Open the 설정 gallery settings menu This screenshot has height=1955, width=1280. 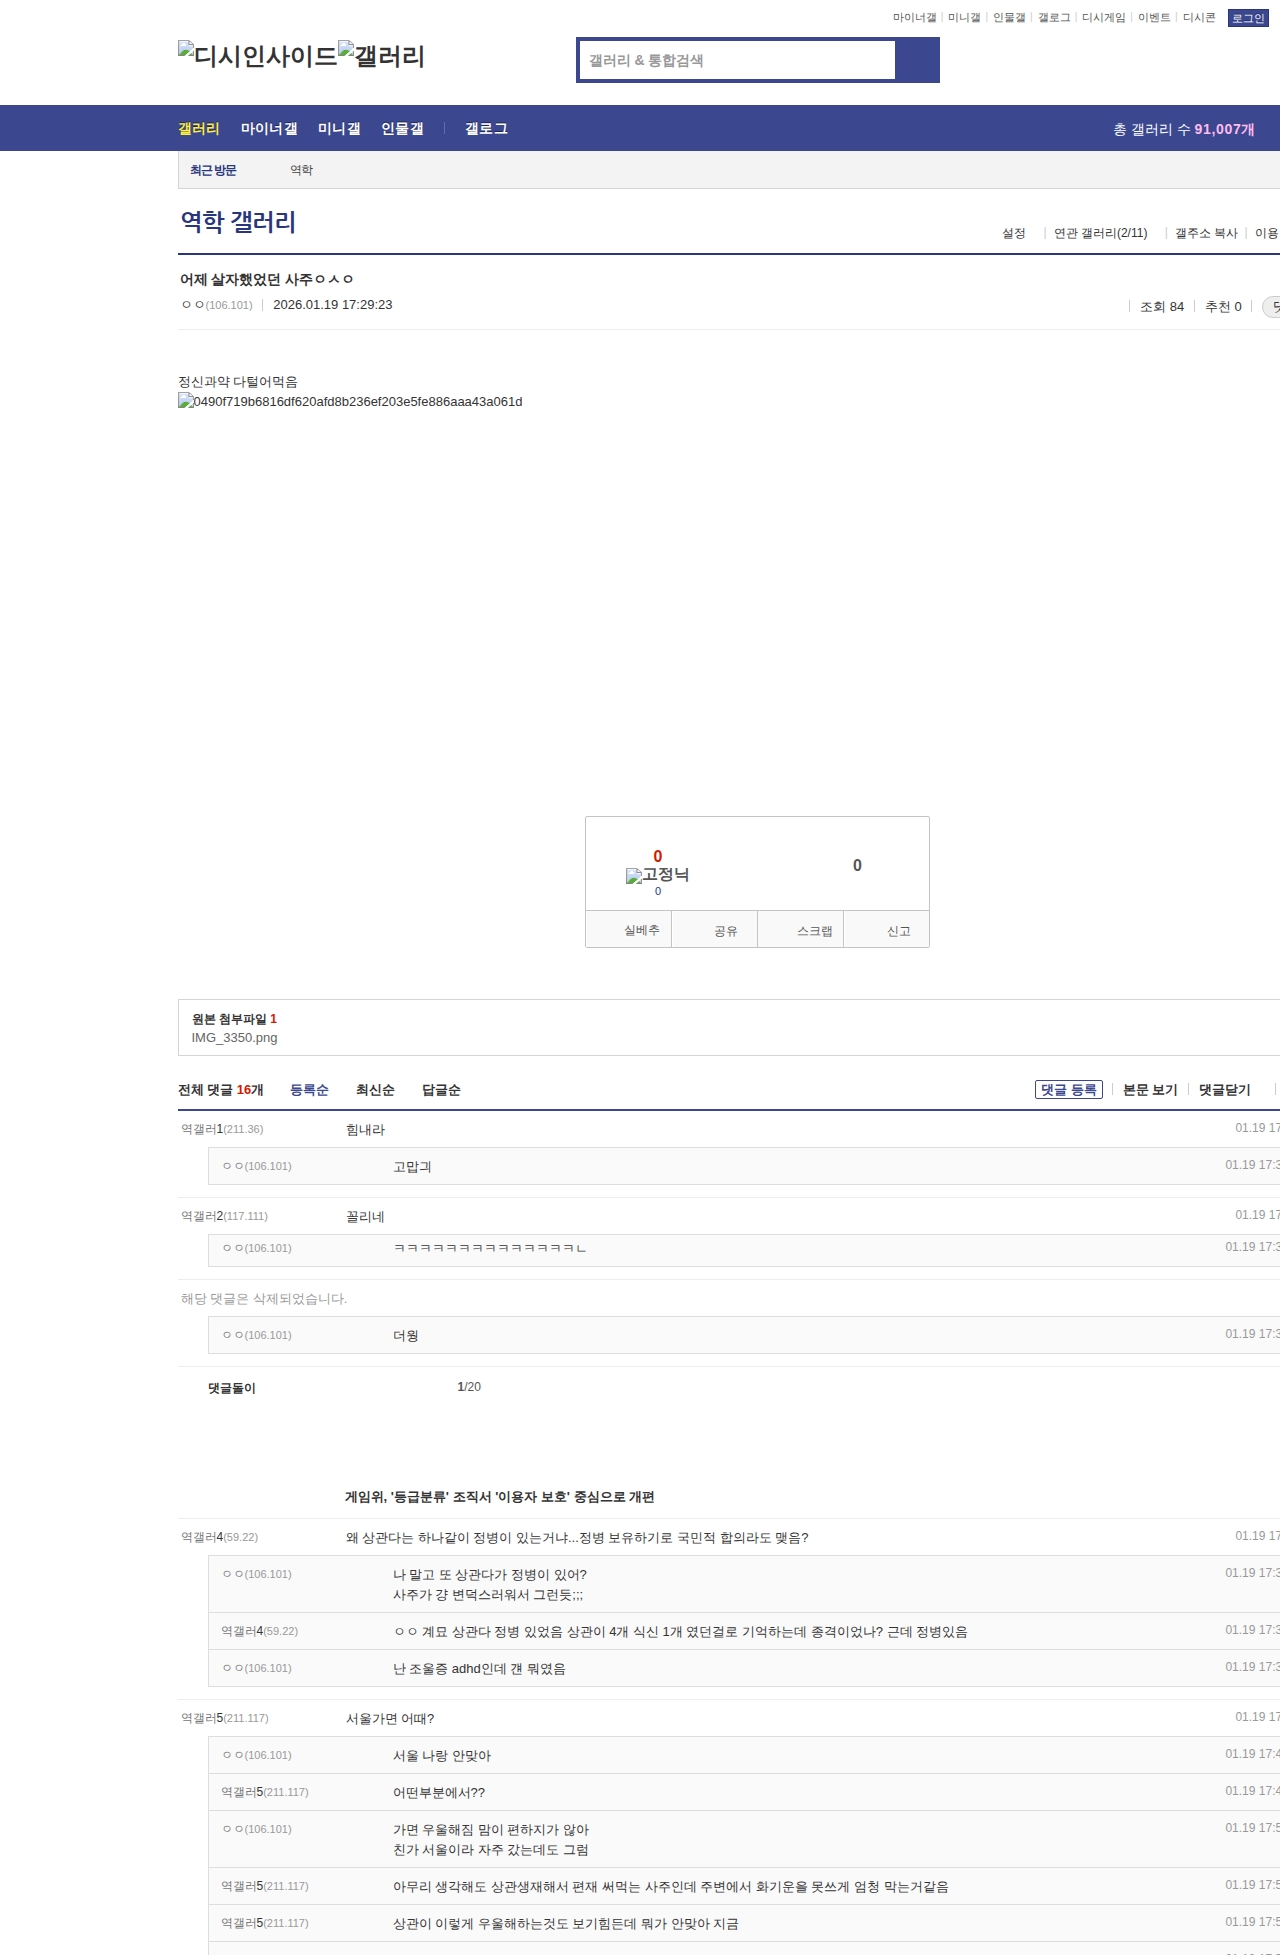click(x=1014, y=233)
